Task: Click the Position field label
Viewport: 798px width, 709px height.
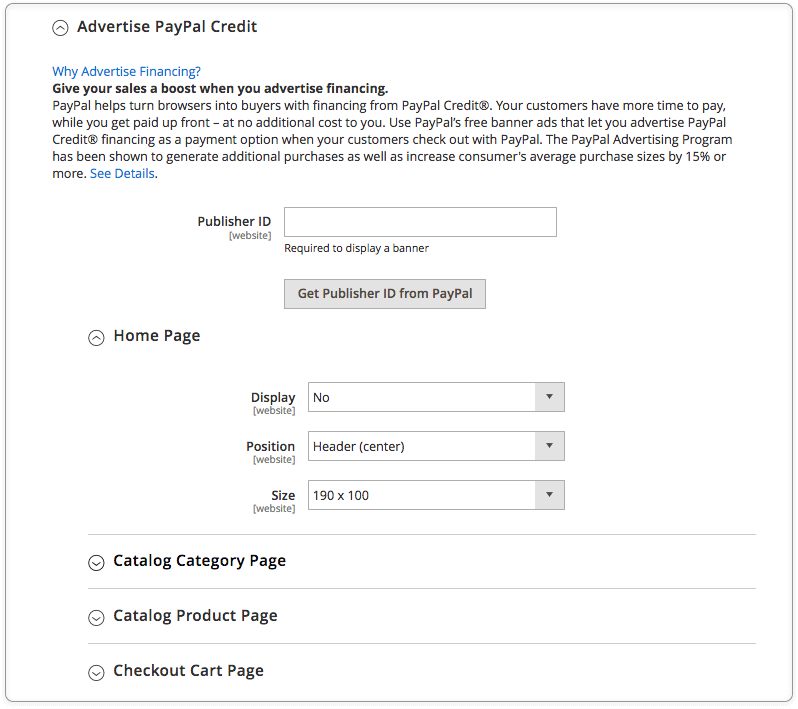Action: coord(270,446)
